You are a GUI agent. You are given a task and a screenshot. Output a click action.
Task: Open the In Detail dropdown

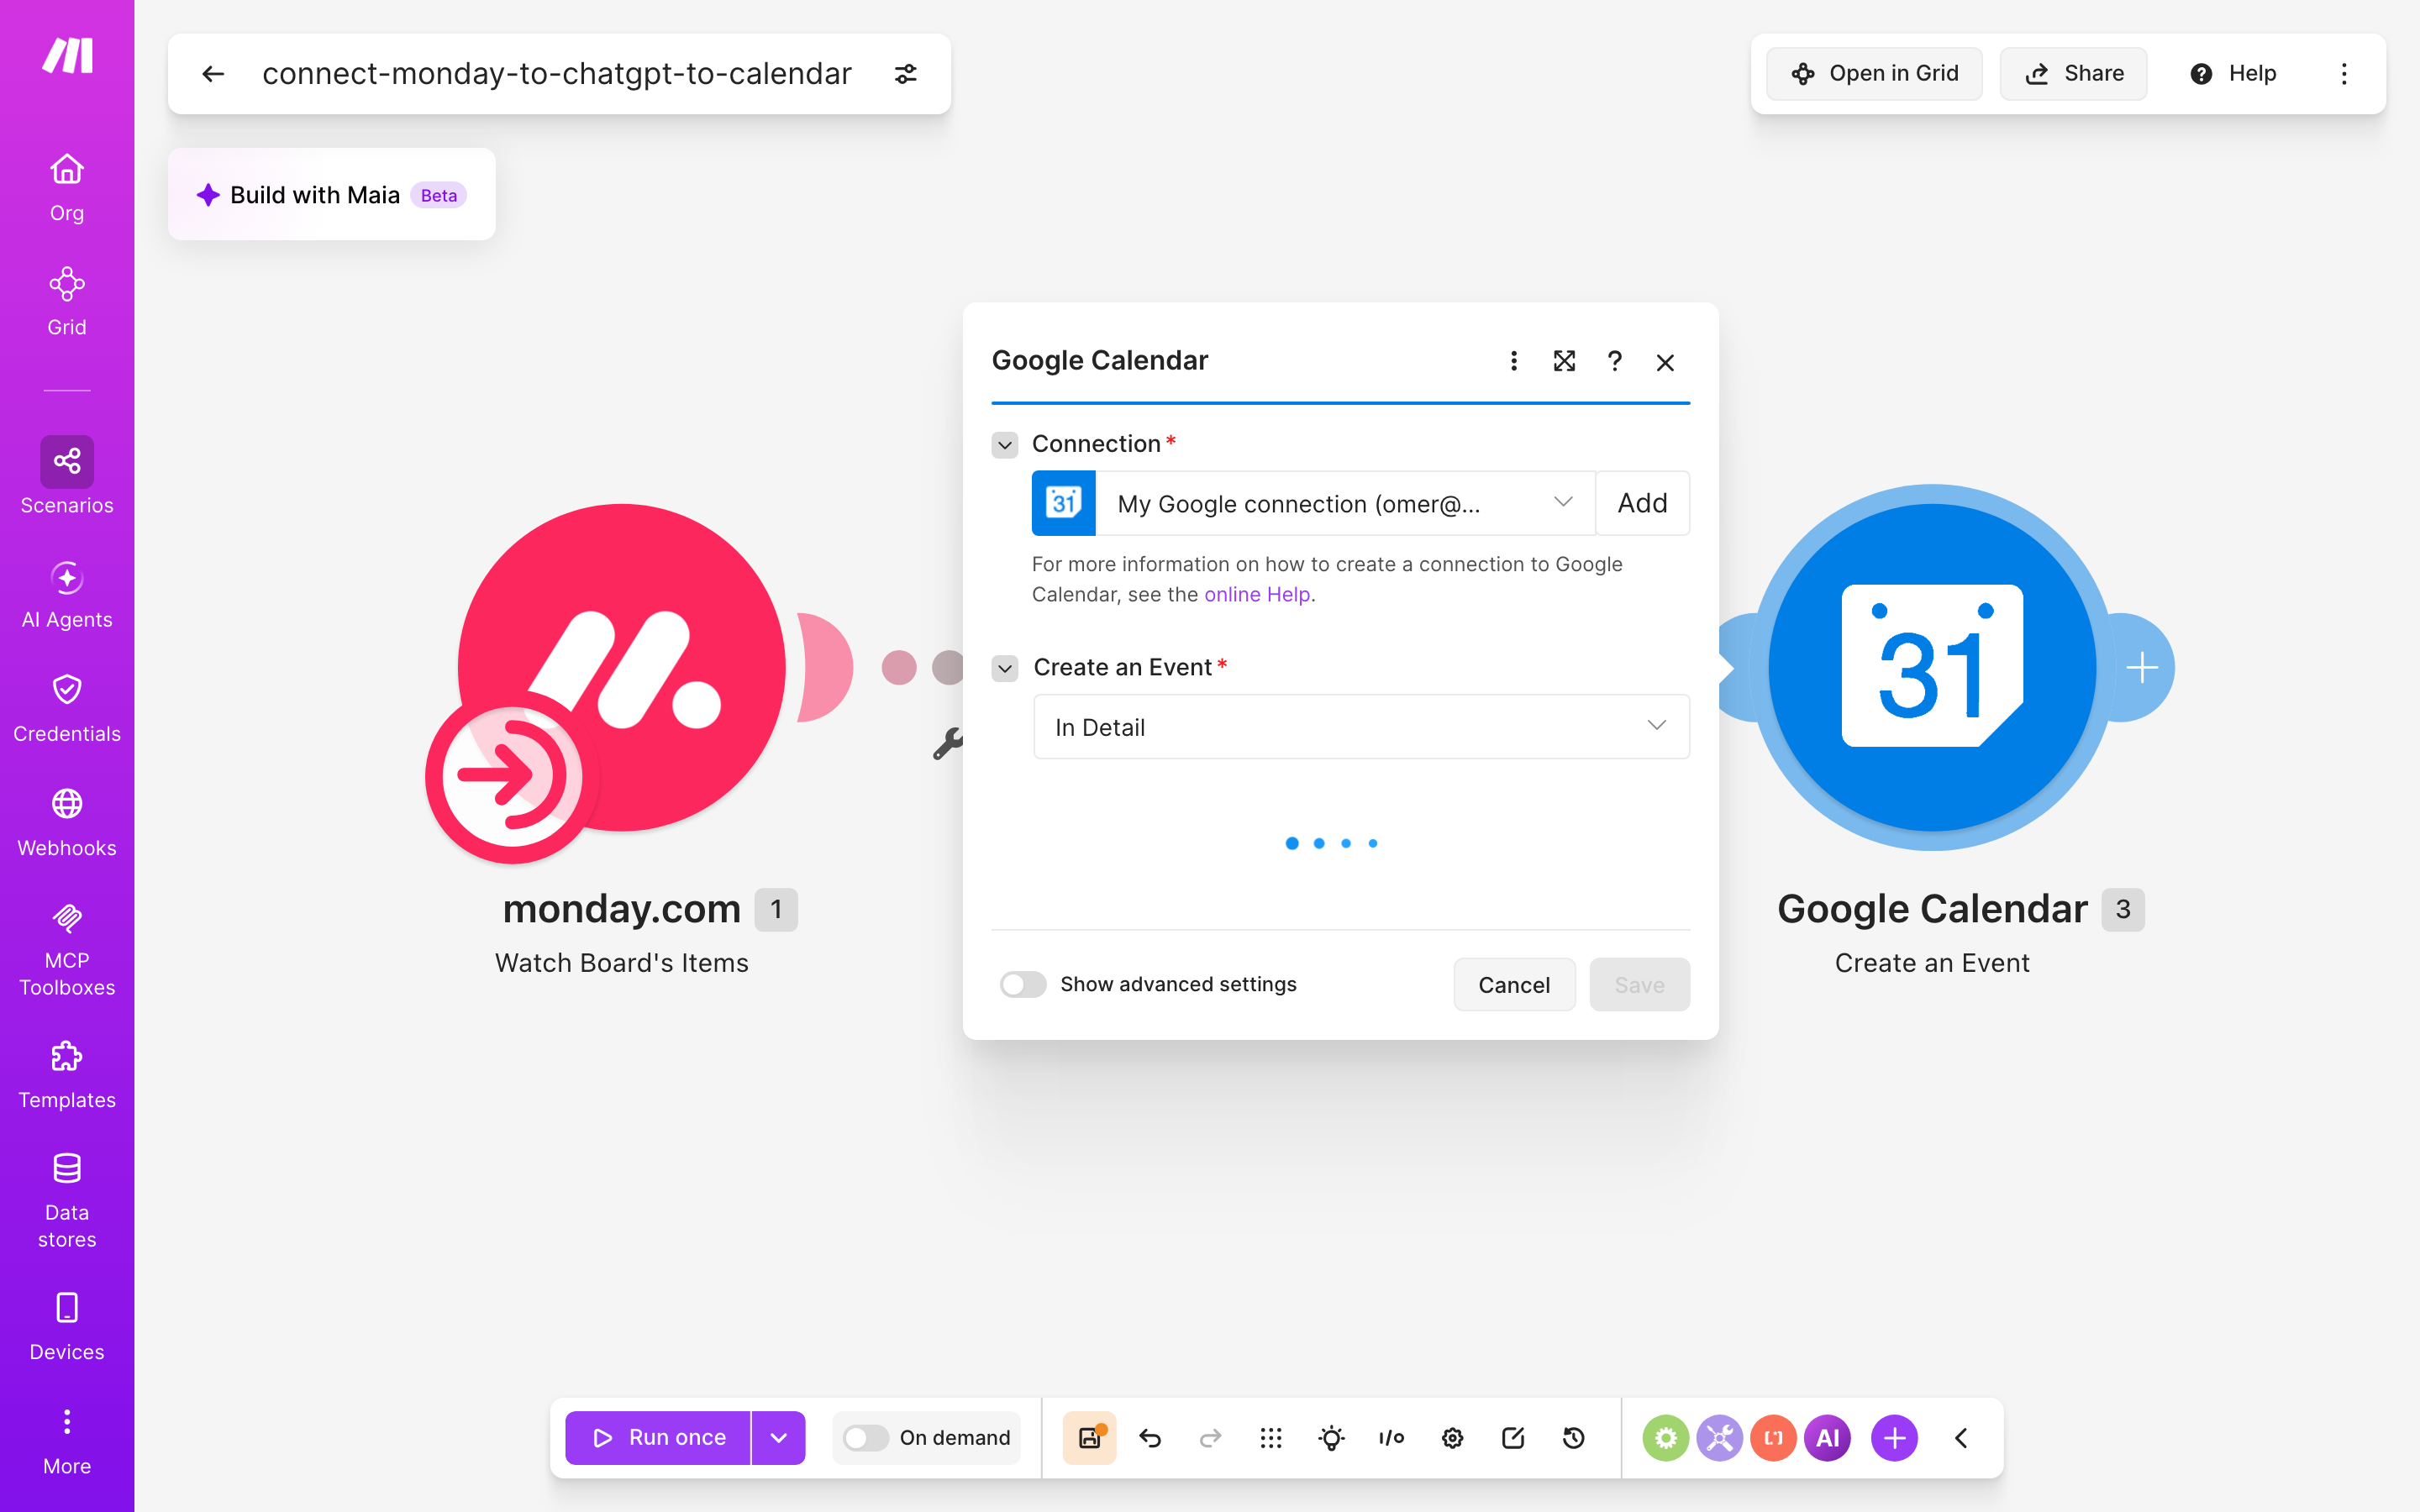[x=1361, y=727]
